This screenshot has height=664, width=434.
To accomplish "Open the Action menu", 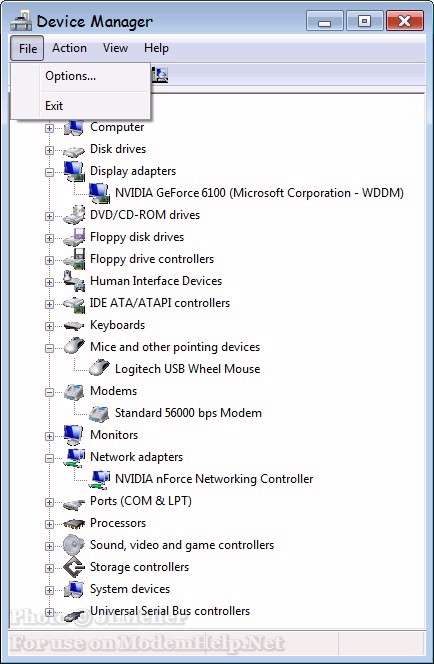I will [x=69, y=48].
